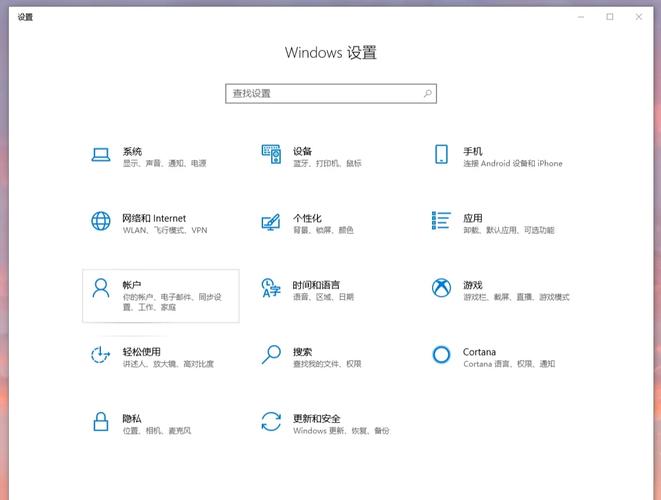Open the 手机 settings category title
The height and width of the screenshot is (500, 661).
[473, 151]
